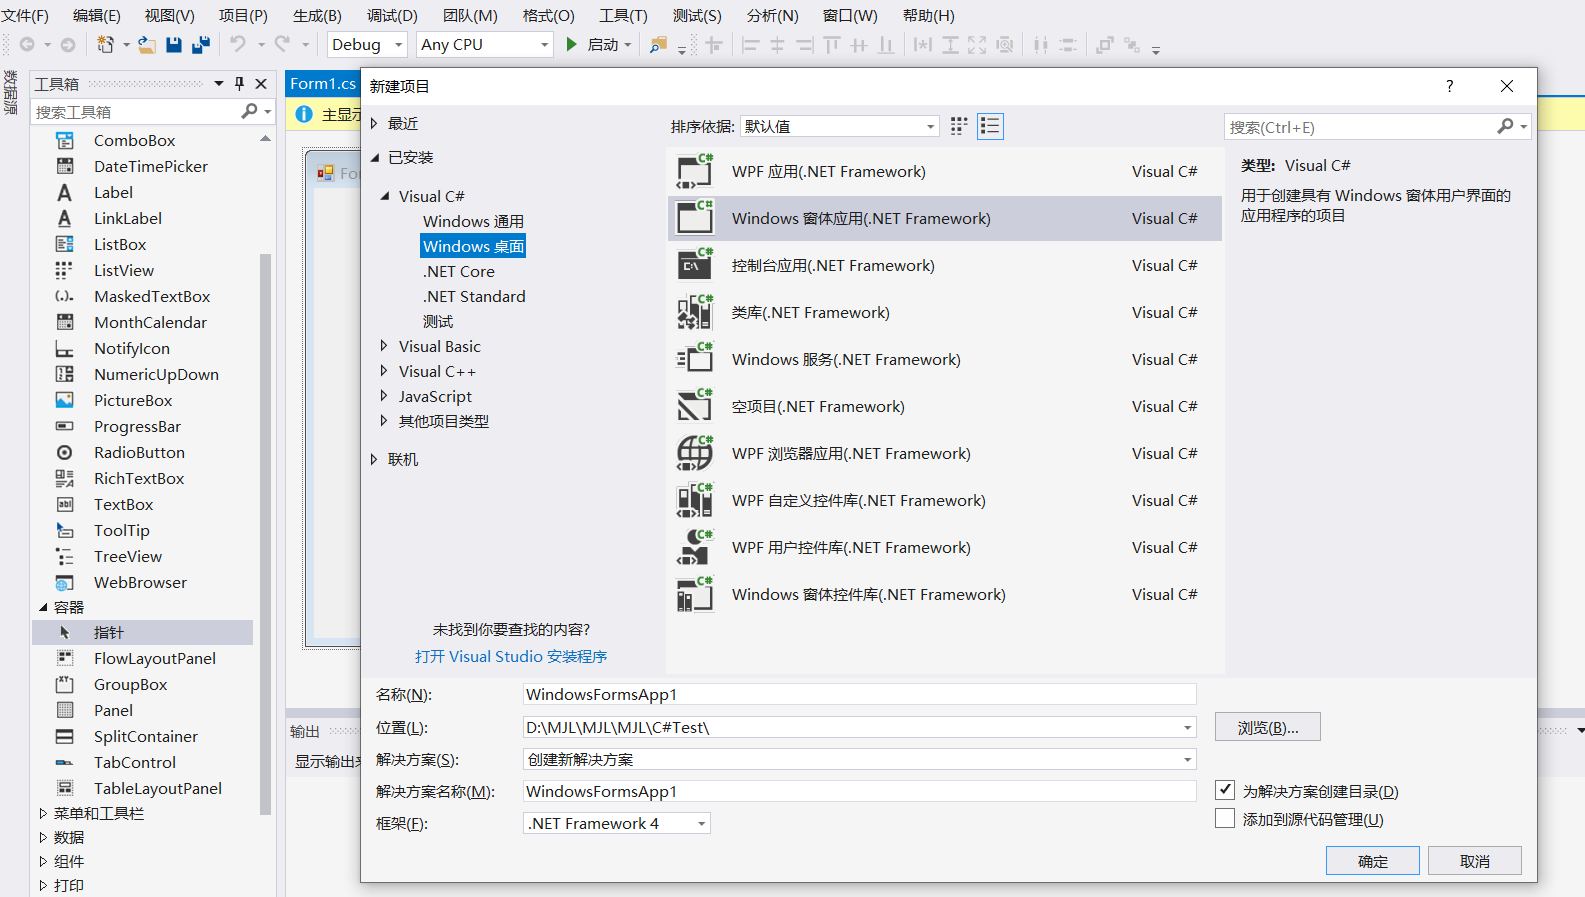Select Windows 窗体应用(.NET Framework) template row

click(x=944, y=218)
